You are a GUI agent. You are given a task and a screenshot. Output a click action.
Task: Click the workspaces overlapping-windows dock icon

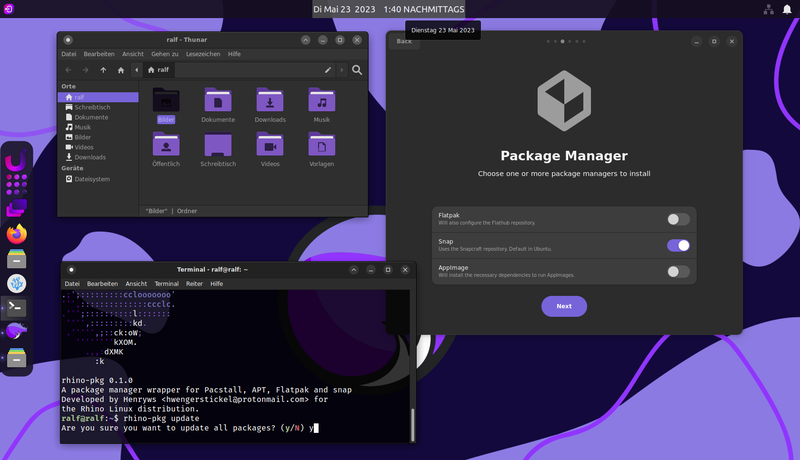point(16,209)
